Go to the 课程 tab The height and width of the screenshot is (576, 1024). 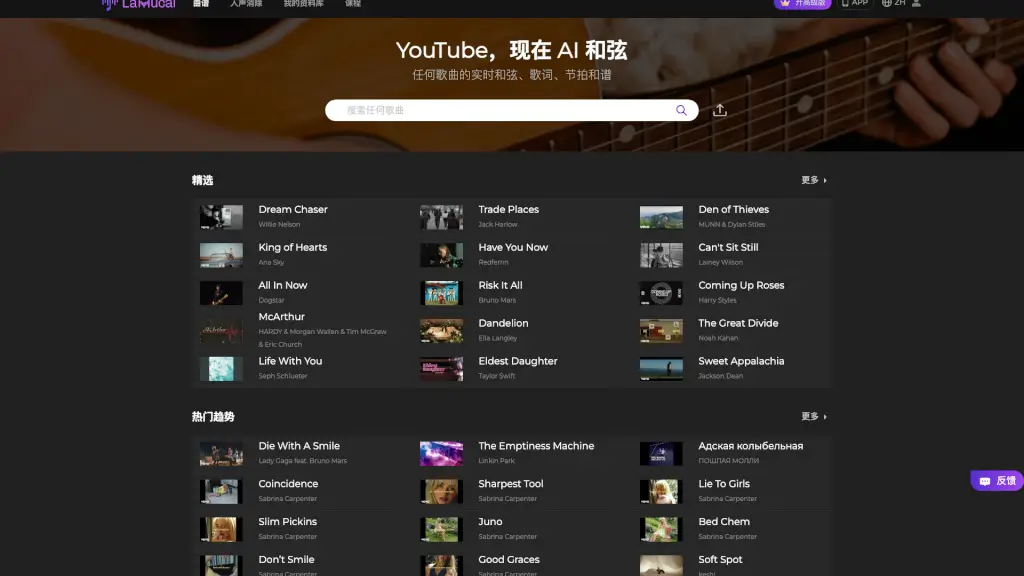point(353,4)
